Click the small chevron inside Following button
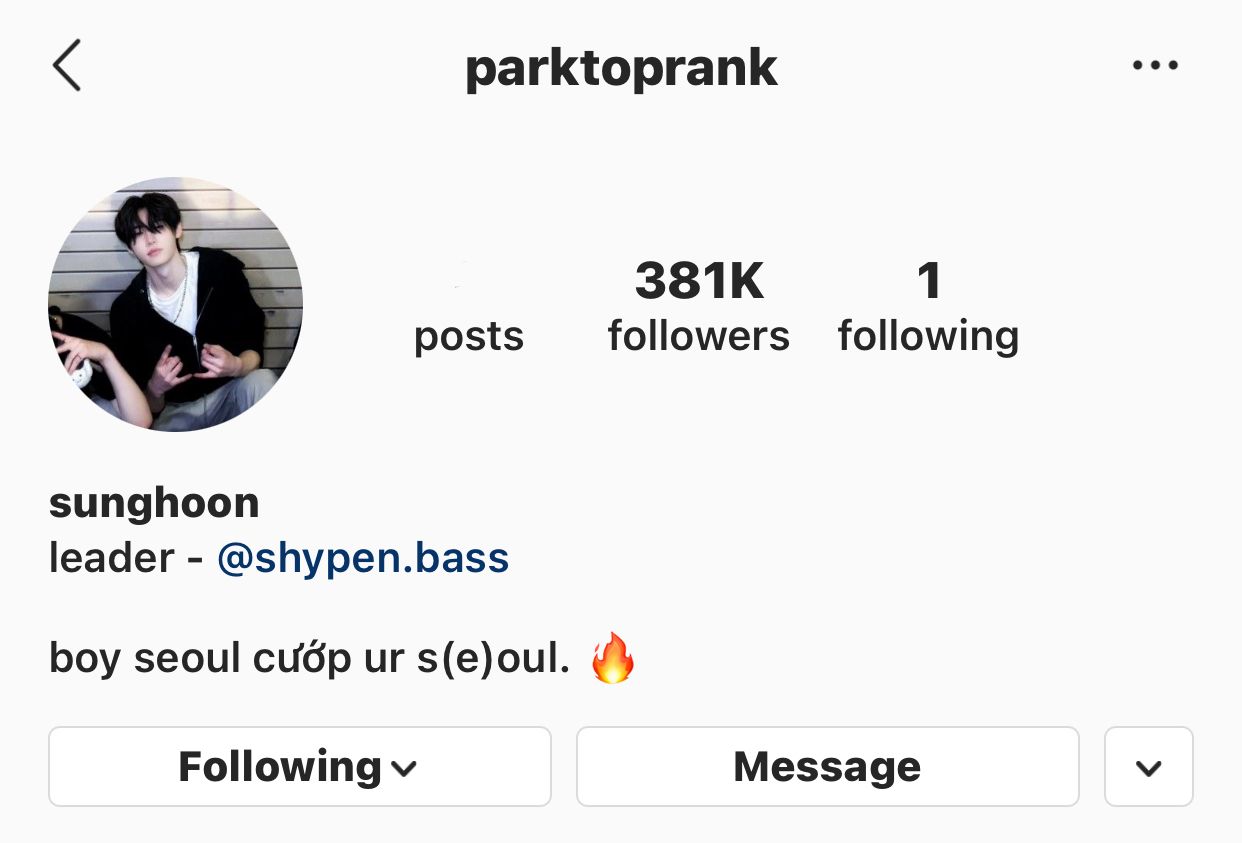1242x843 pixels. (404, 769)
